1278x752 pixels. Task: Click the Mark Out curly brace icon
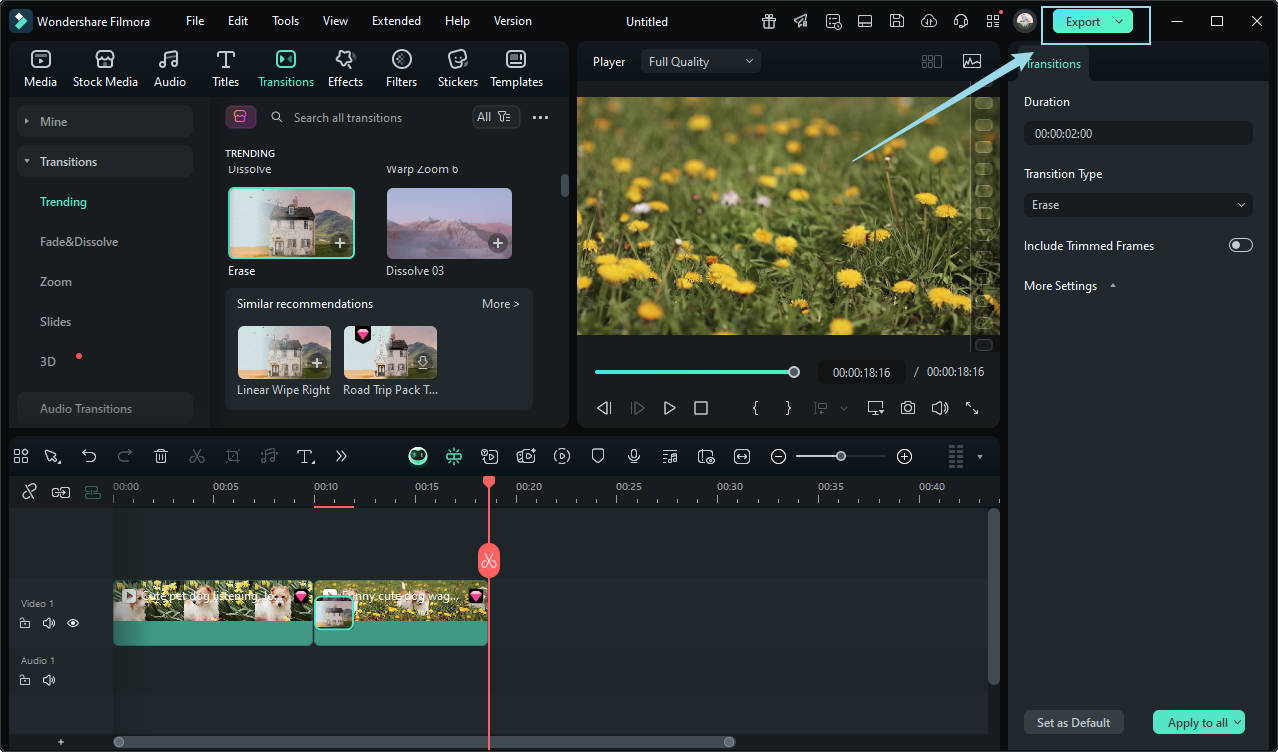788,408
